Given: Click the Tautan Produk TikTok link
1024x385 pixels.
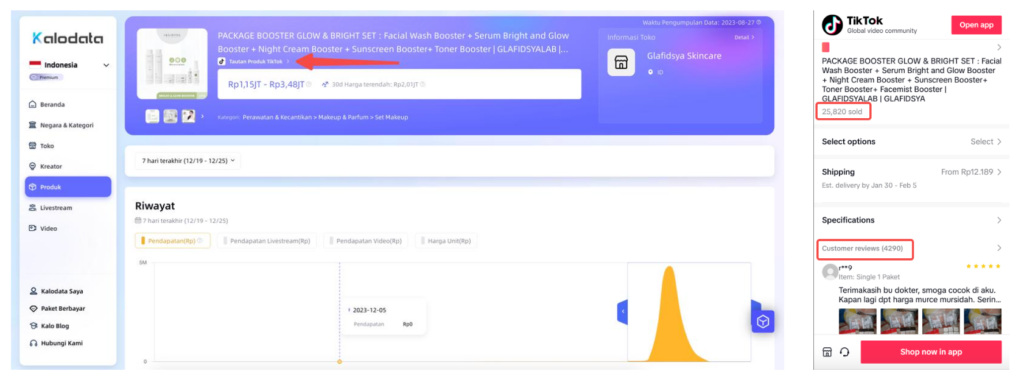Looking at the screenshot, I should pyautogui.click(x=255, y=61).
